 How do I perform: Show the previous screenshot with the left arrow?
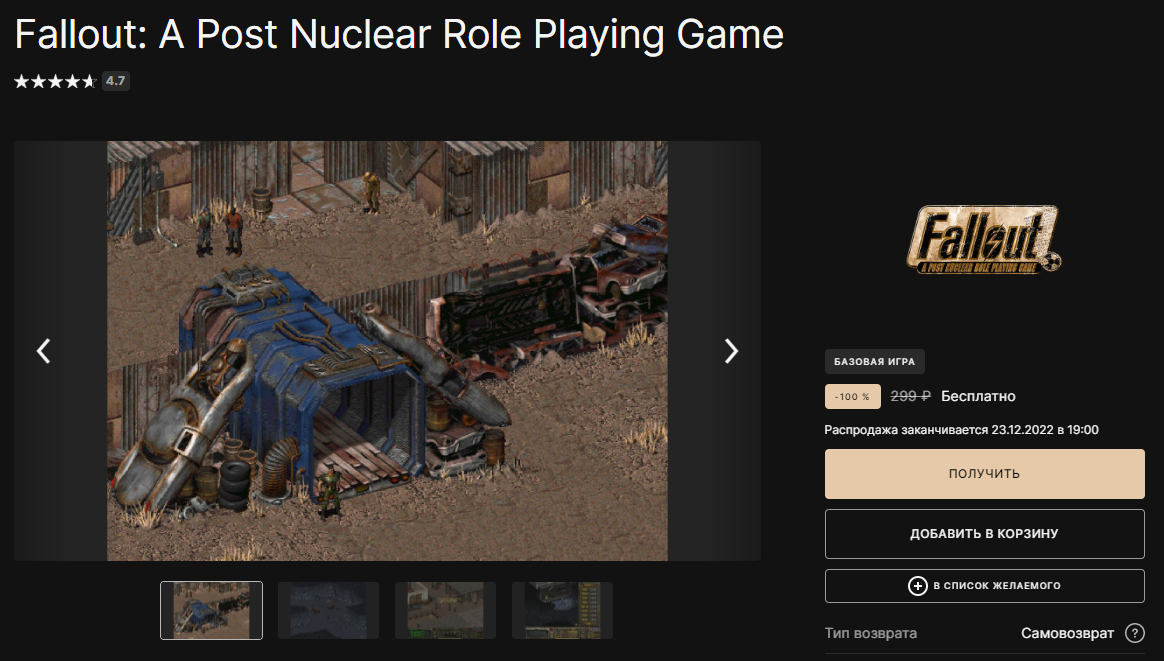(44, 351)
